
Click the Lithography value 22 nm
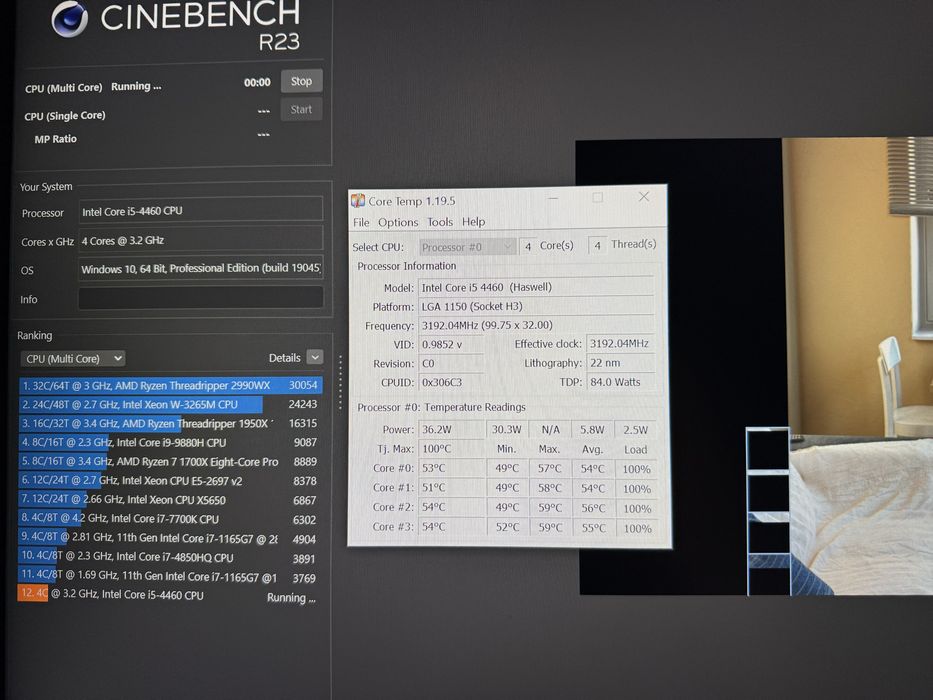(x=621, y=362)
